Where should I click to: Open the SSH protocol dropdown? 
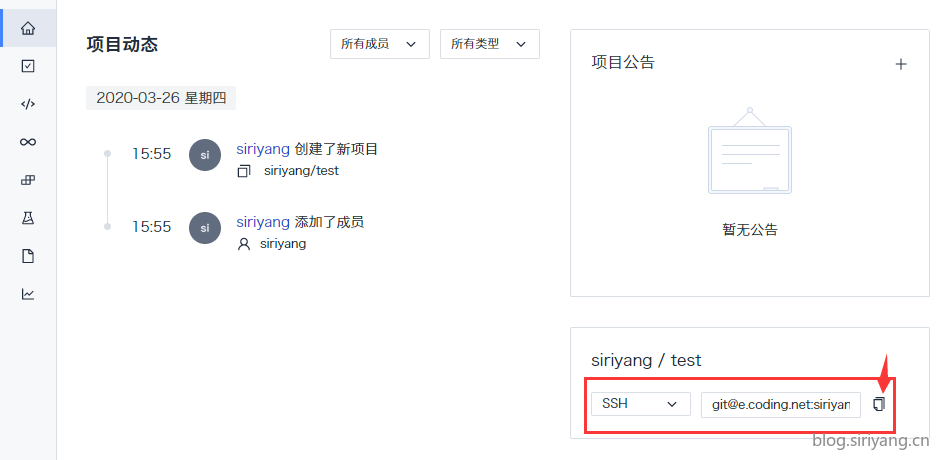click(x=641, y=404)
